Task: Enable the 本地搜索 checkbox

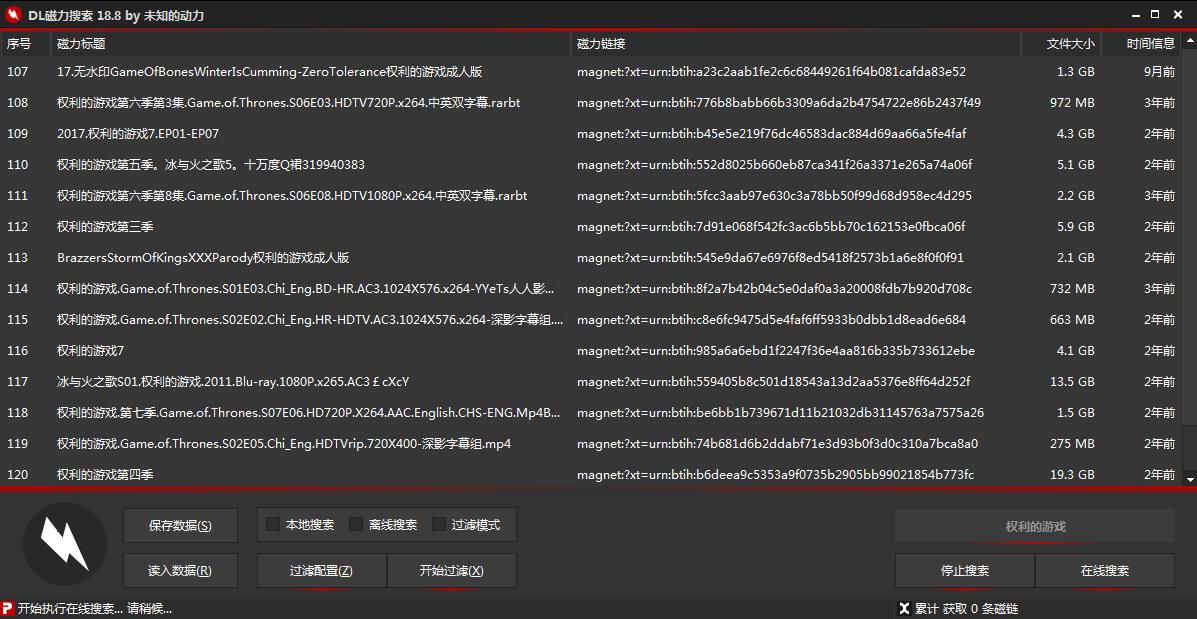Action: (272, 524)
